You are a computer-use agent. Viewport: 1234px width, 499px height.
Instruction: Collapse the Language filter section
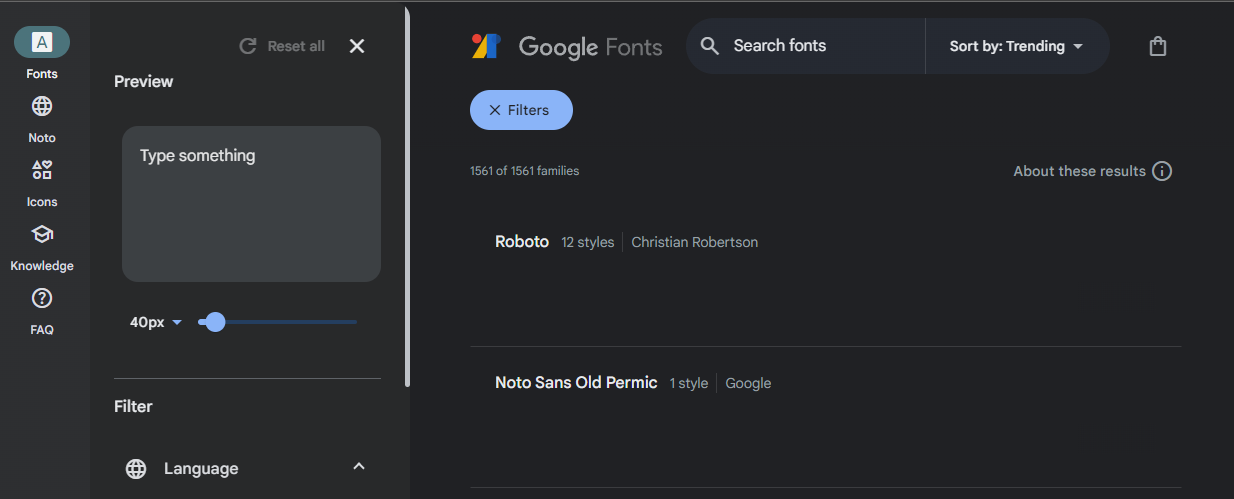[359, 467]
